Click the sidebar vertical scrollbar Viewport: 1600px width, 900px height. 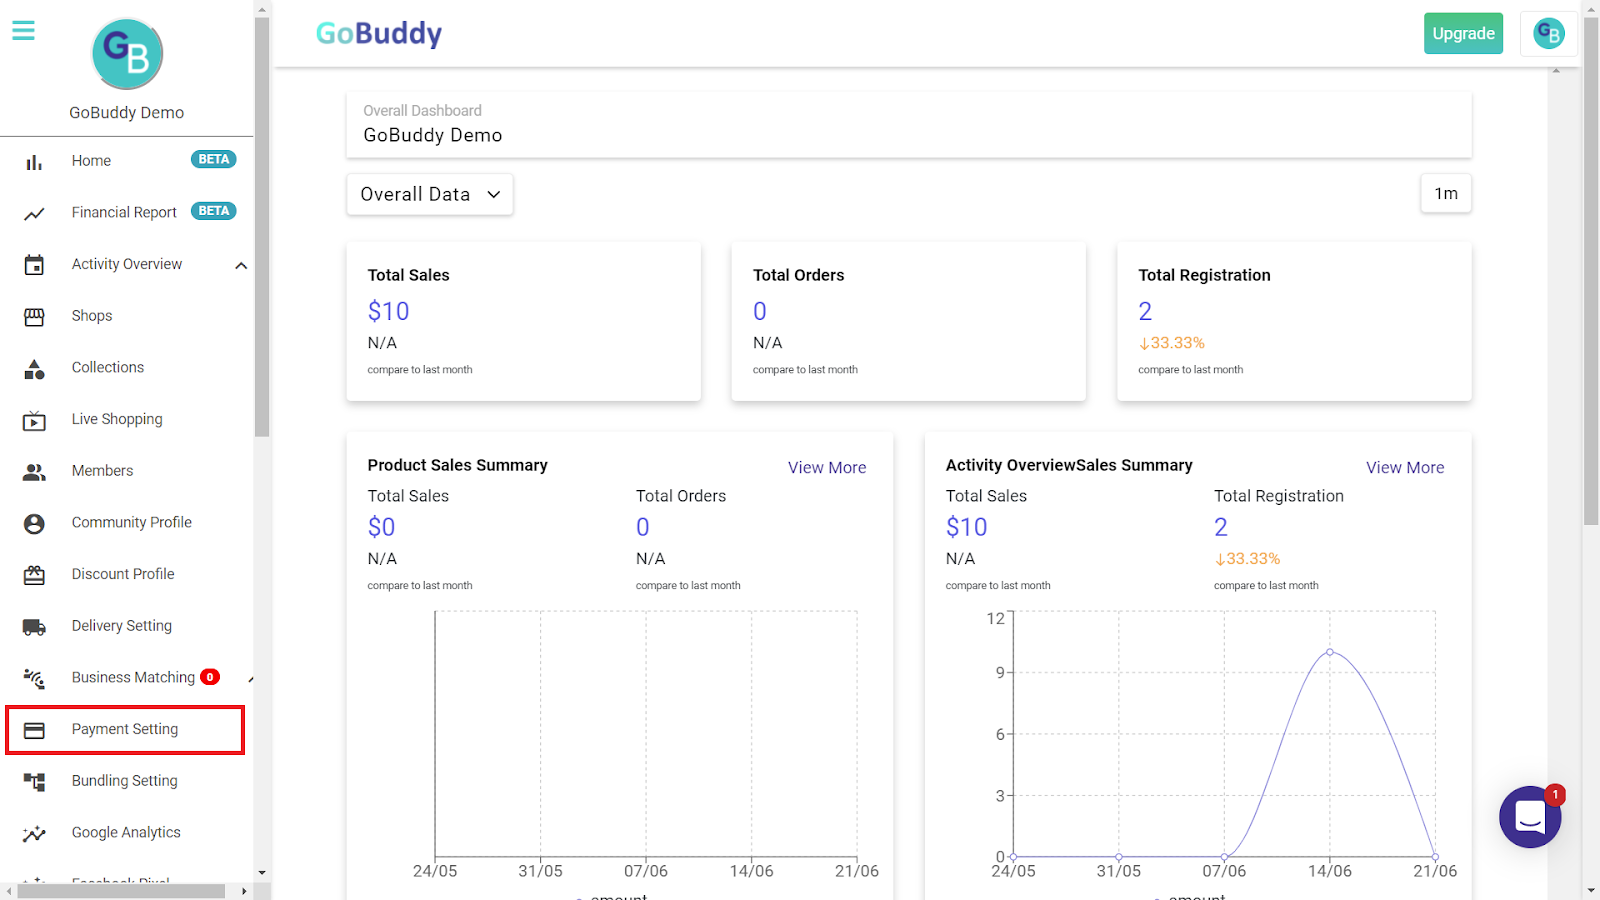tap(262, 227)
